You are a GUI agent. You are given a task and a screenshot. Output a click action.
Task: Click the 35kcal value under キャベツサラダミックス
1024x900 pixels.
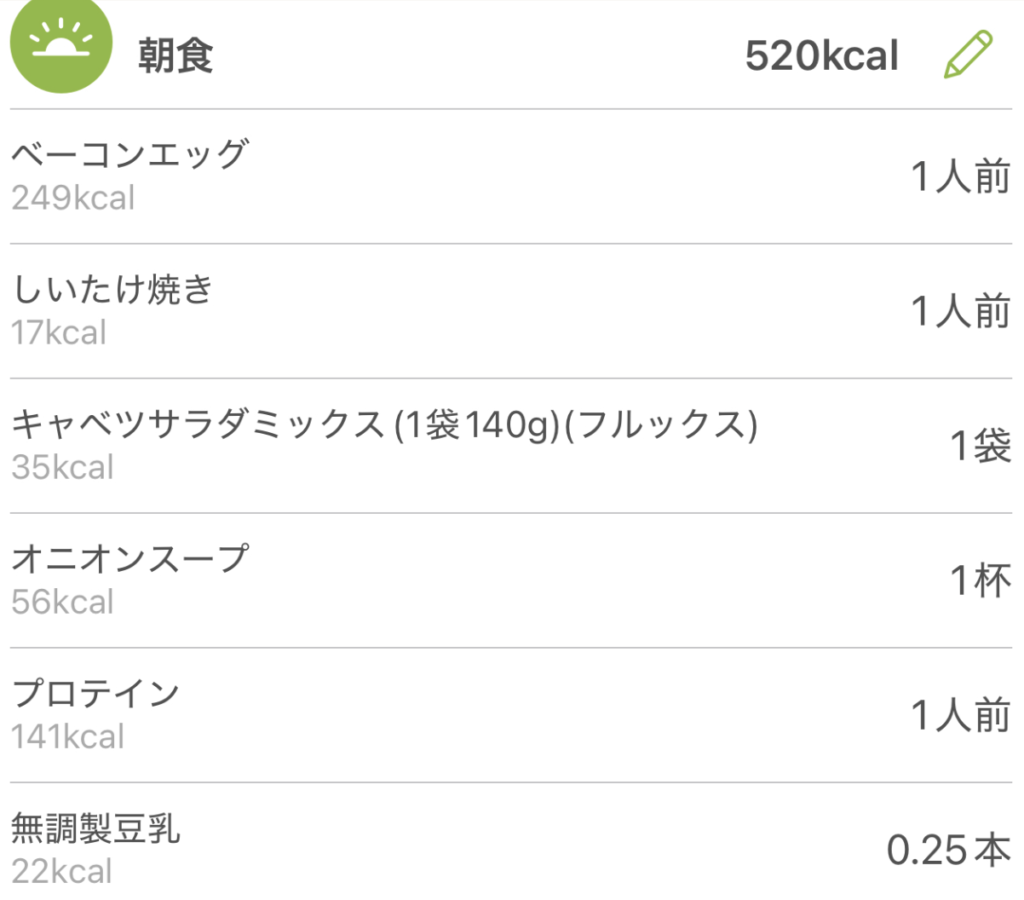click(x=62, y=467)
